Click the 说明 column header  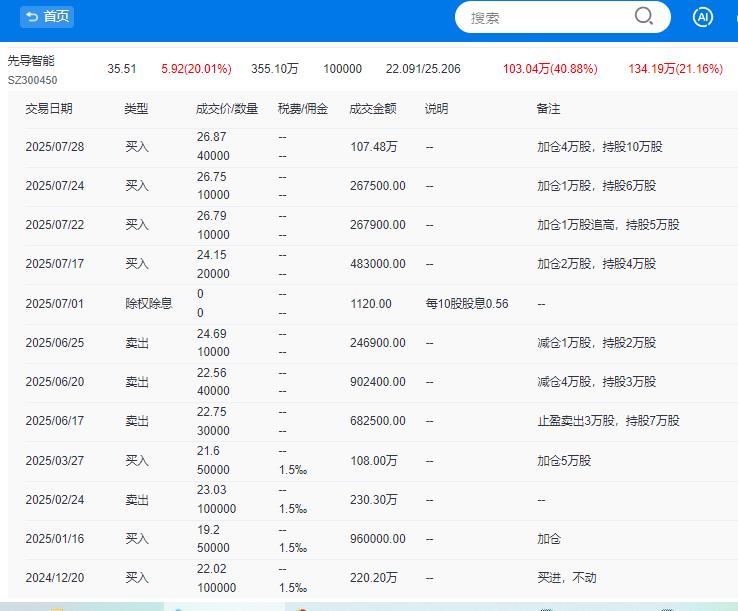[436, 109]
